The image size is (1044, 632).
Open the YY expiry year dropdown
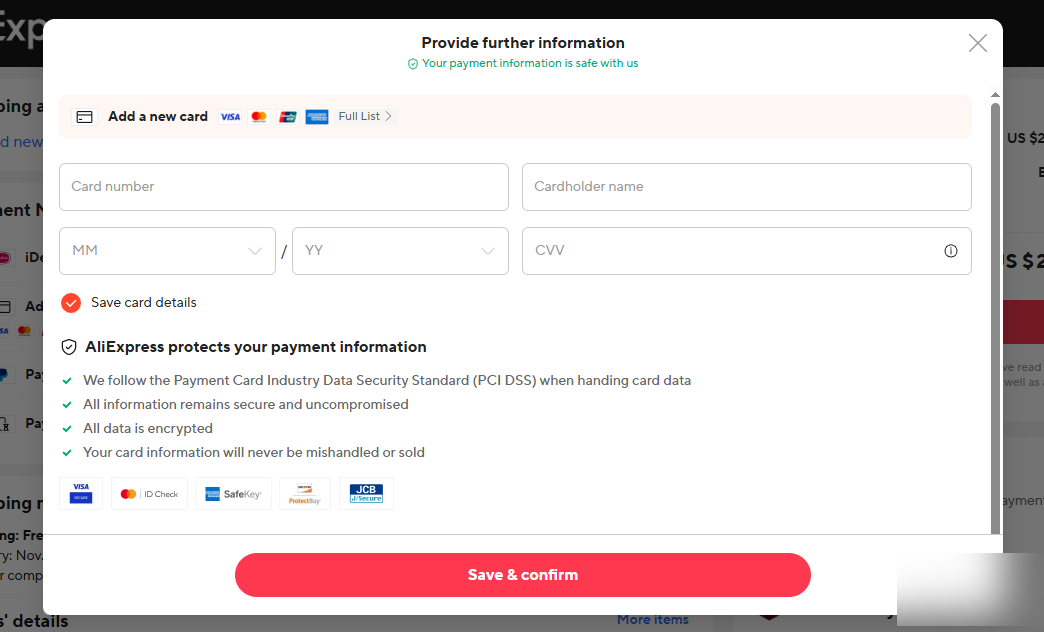coord(400,251)
